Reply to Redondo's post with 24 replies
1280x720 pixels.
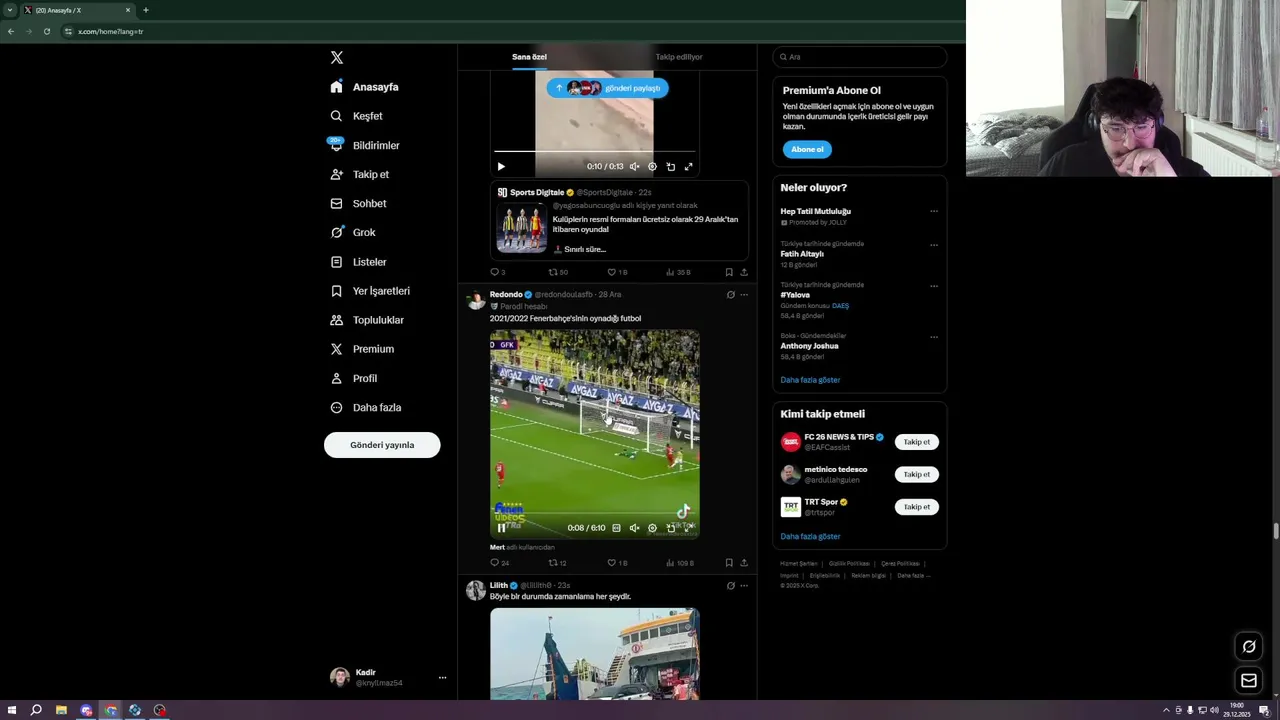(x=499, y=563)
